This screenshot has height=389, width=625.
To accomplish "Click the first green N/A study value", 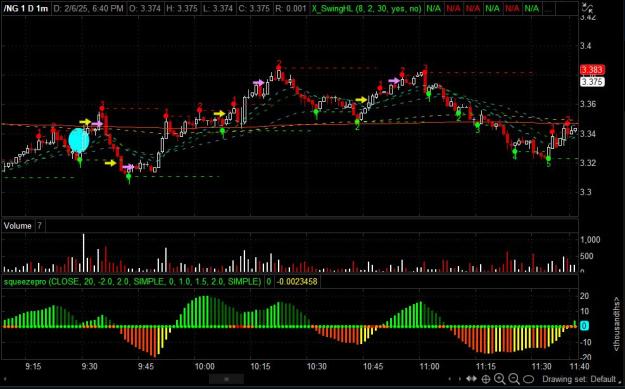I will pyautogui.click(x=434, y=8).
